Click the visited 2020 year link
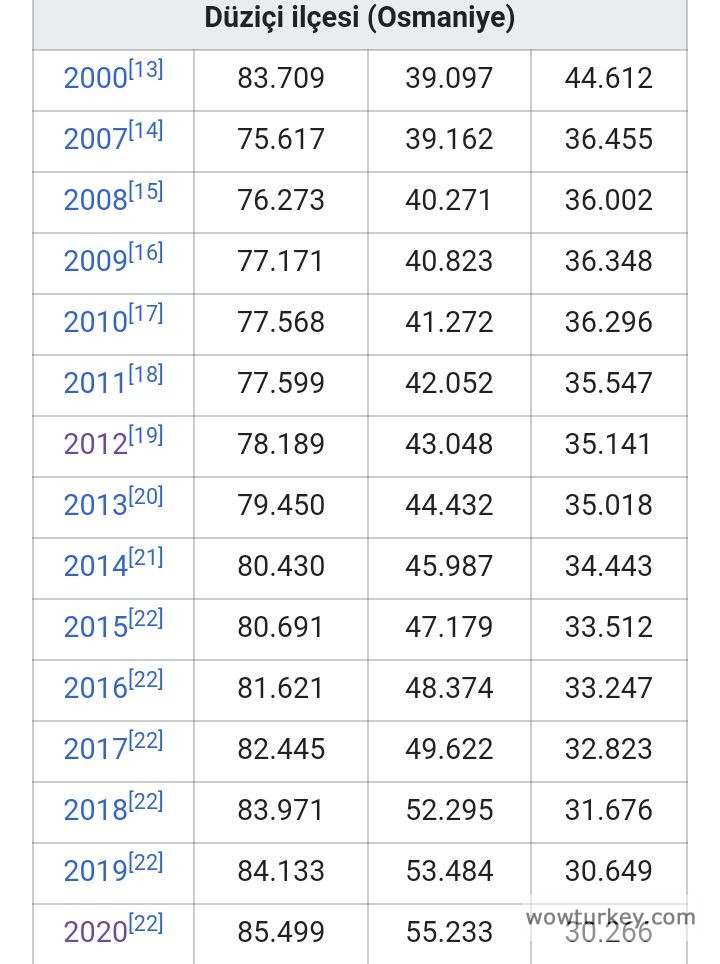Image resolution: width=720 pixels, height=964 pixels. coord(95,933)
